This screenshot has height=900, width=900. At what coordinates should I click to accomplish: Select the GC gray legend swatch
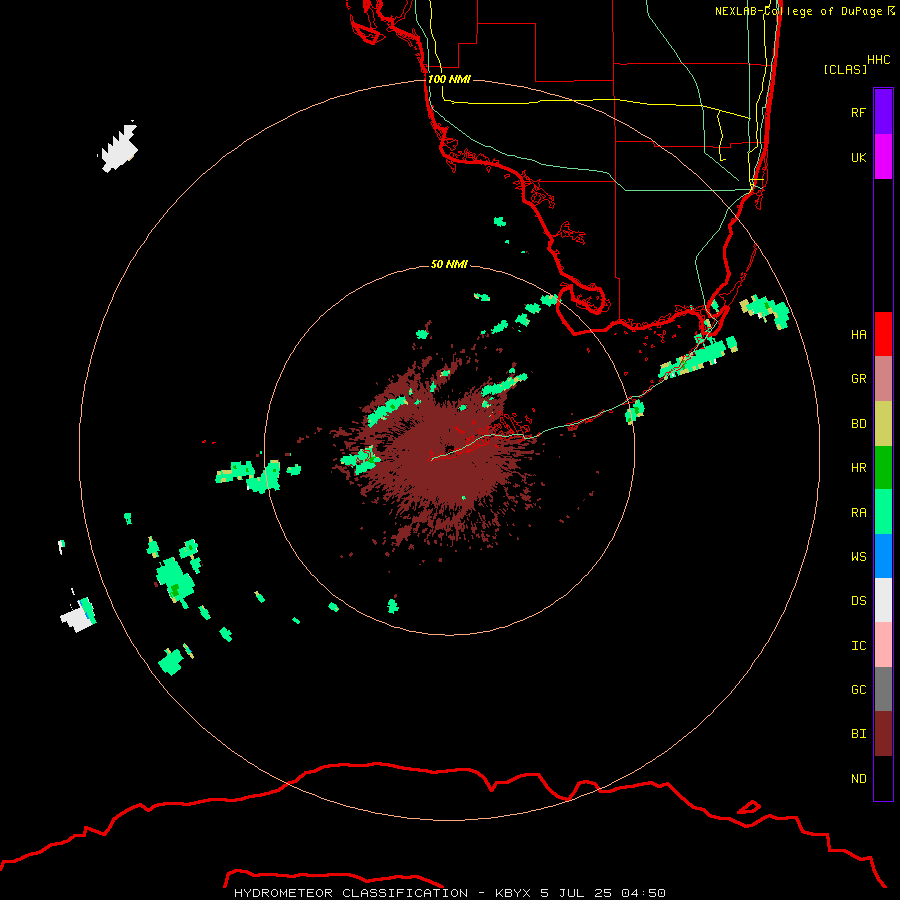pos(883,689)
